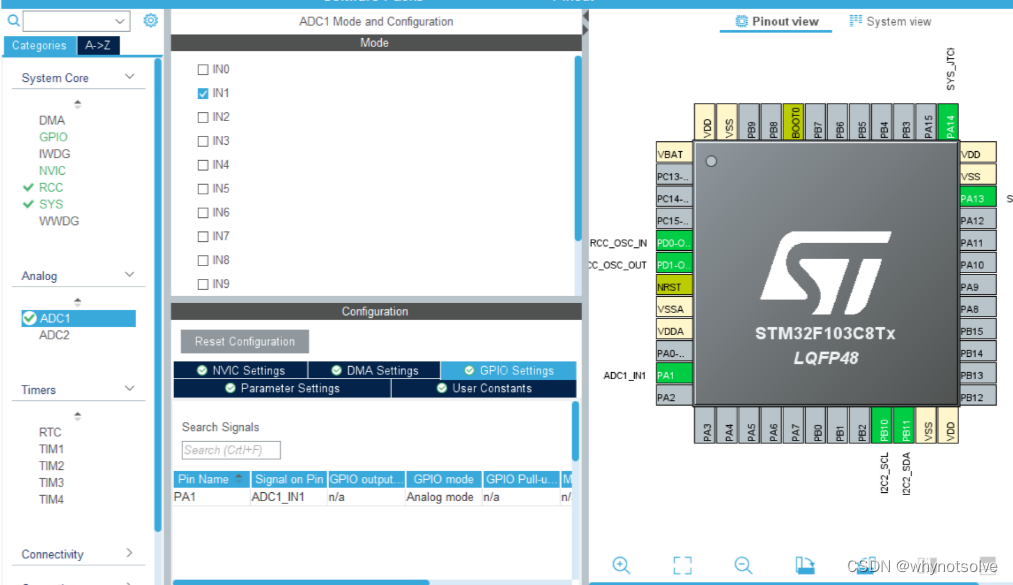
Task: Click the zoom in icon in pinout view
Action: pos(621,565)
